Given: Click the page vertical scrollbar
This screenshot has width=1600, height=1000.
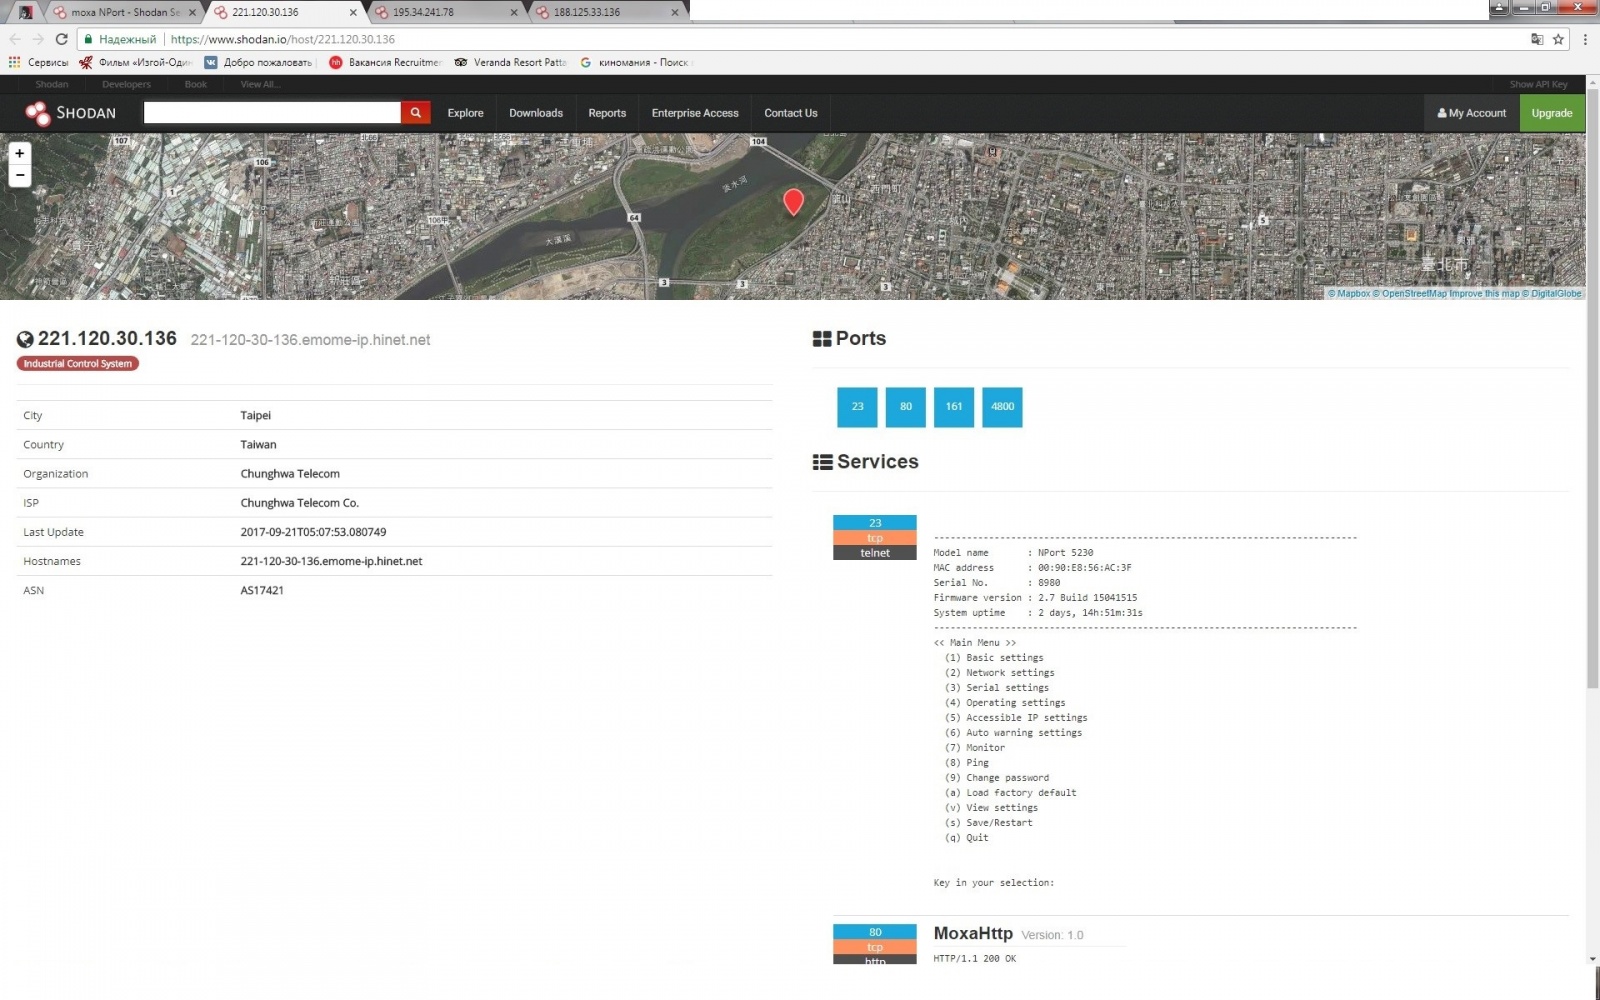Looking at the screenshot, I should tap(1592, 390).
